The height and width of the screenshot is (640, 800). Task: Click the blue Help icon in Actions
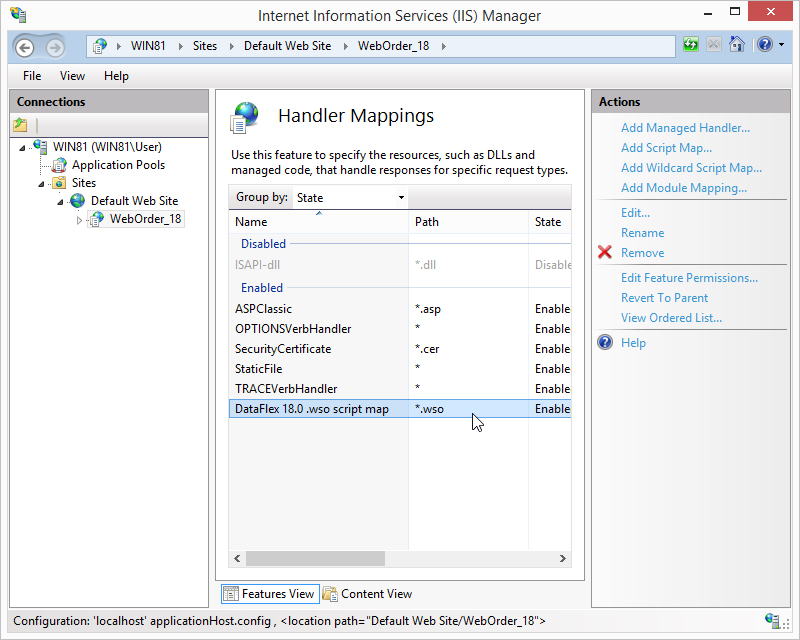point(605,342)
